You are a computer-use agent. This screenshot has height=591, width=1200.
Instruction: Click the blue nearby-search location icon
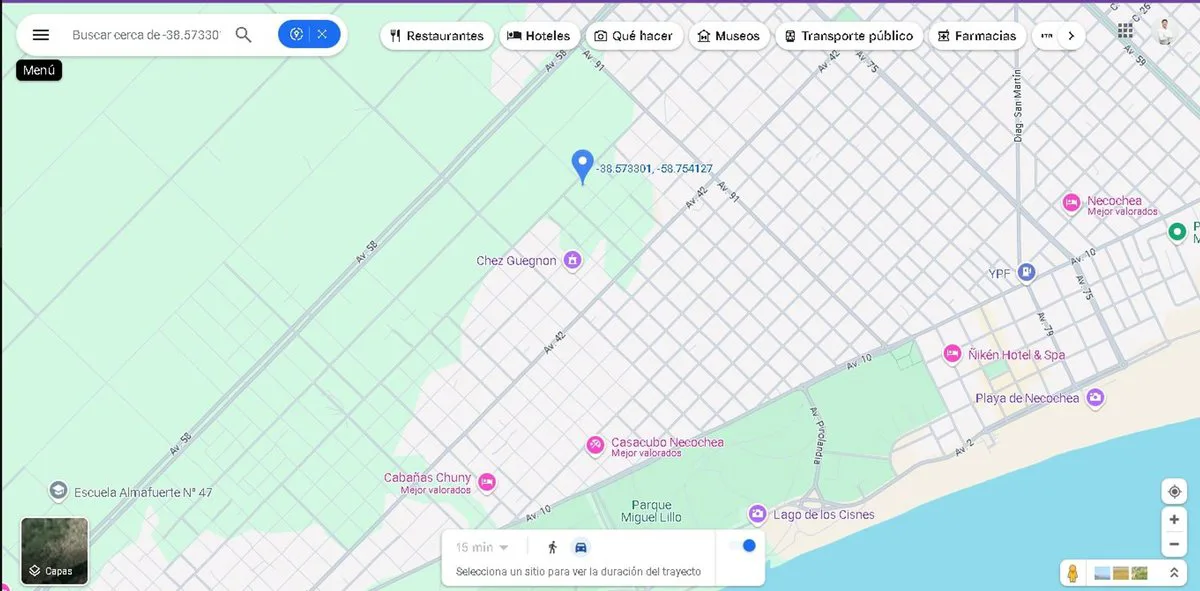296,35
